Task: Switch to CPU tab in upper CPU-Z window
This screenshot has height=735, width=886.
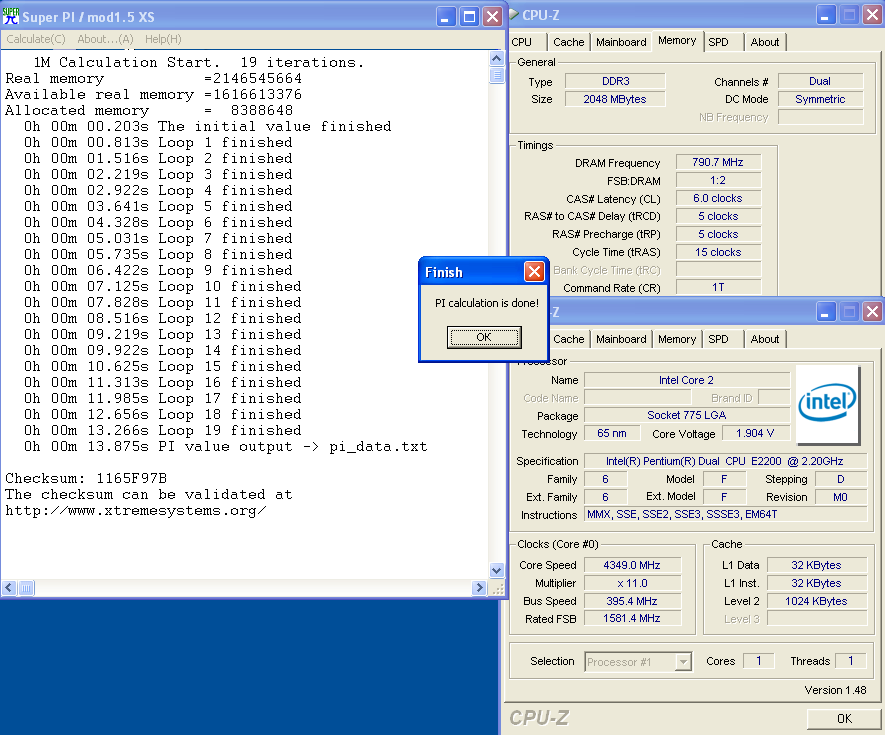Action: 522,42
